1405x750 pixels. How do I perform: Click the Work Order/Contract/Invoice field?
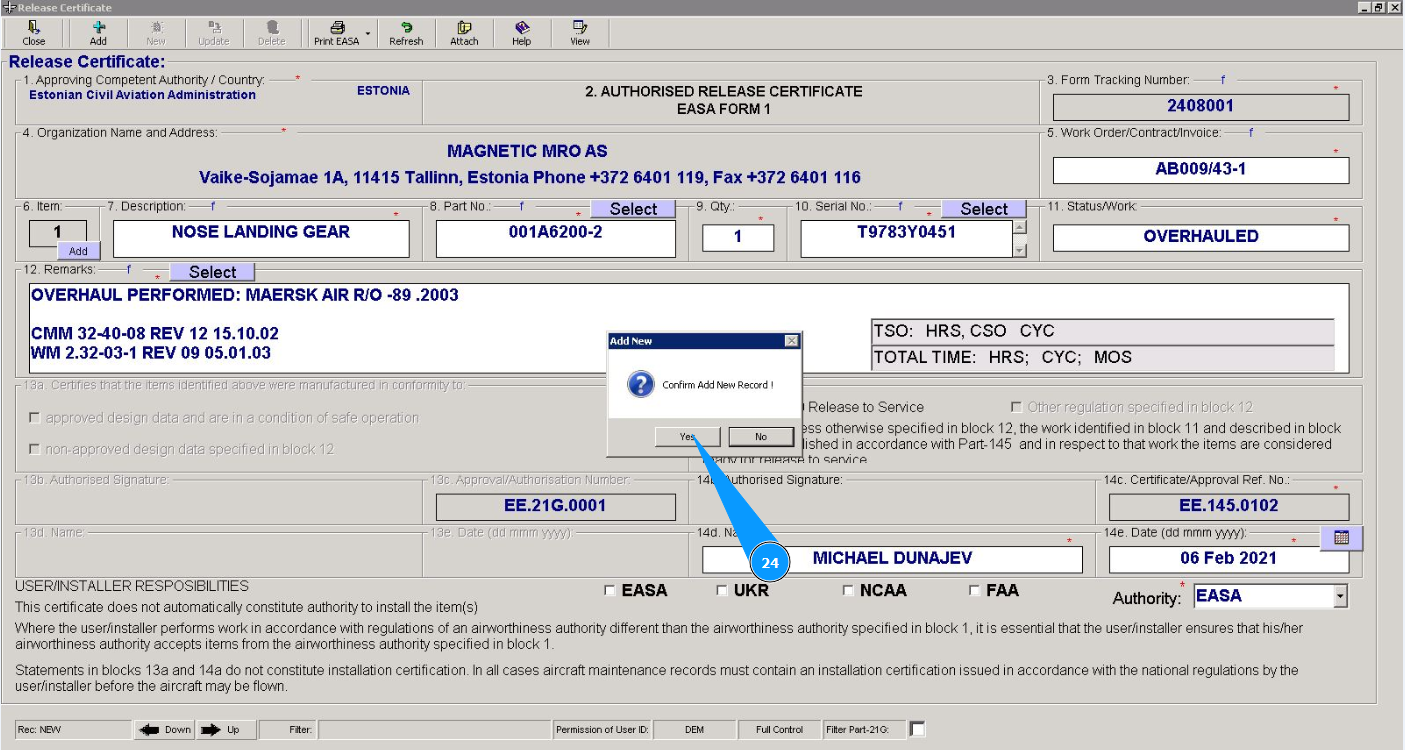[1200, 170]
